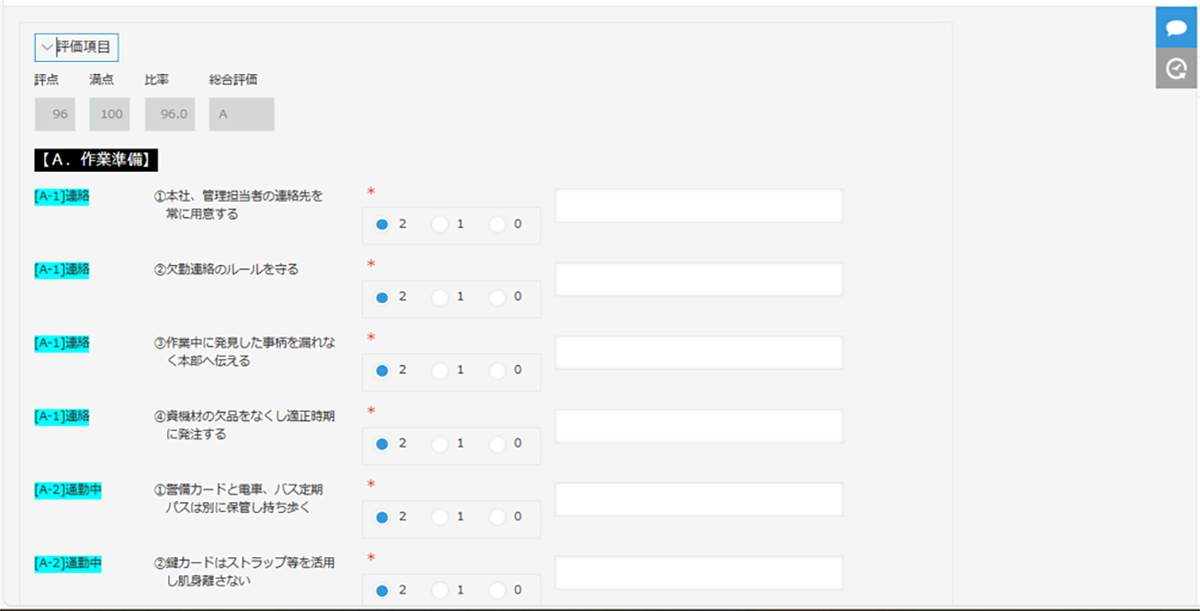Click the 総合評価 field showing A

(241, 114)
